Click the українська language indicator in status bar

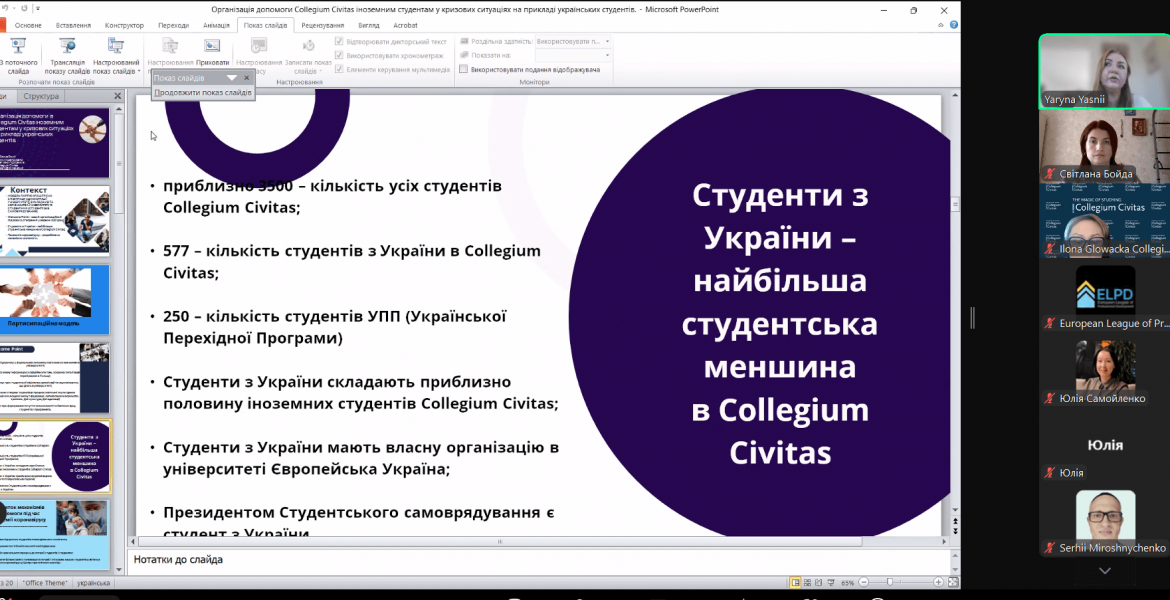pyautogui.click(x=93, y=583)
